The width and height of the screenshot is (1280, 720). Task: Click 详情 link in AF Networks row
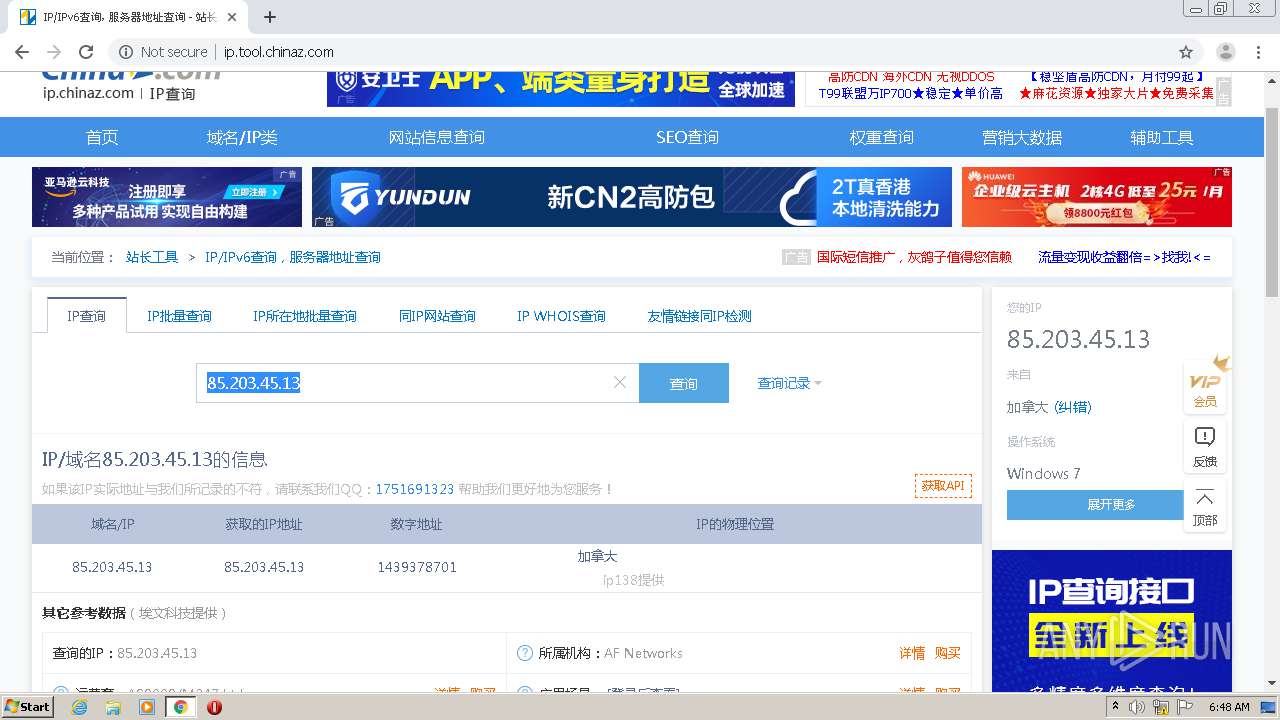coord(912,653)
